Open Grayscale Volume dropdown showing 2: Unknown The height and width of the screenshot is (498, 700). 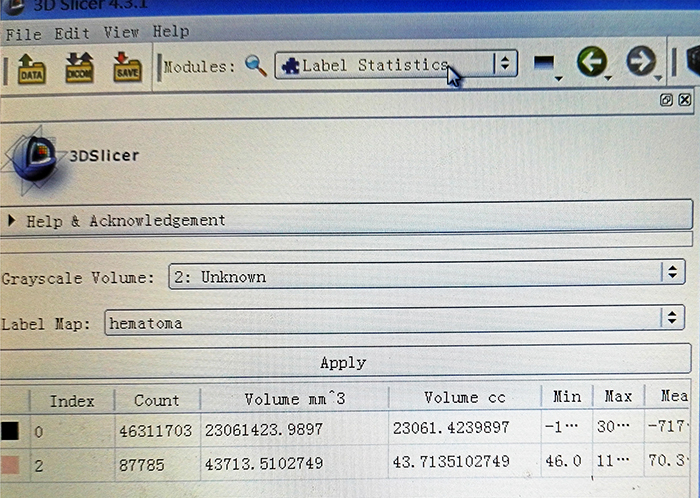coord(427,275)
